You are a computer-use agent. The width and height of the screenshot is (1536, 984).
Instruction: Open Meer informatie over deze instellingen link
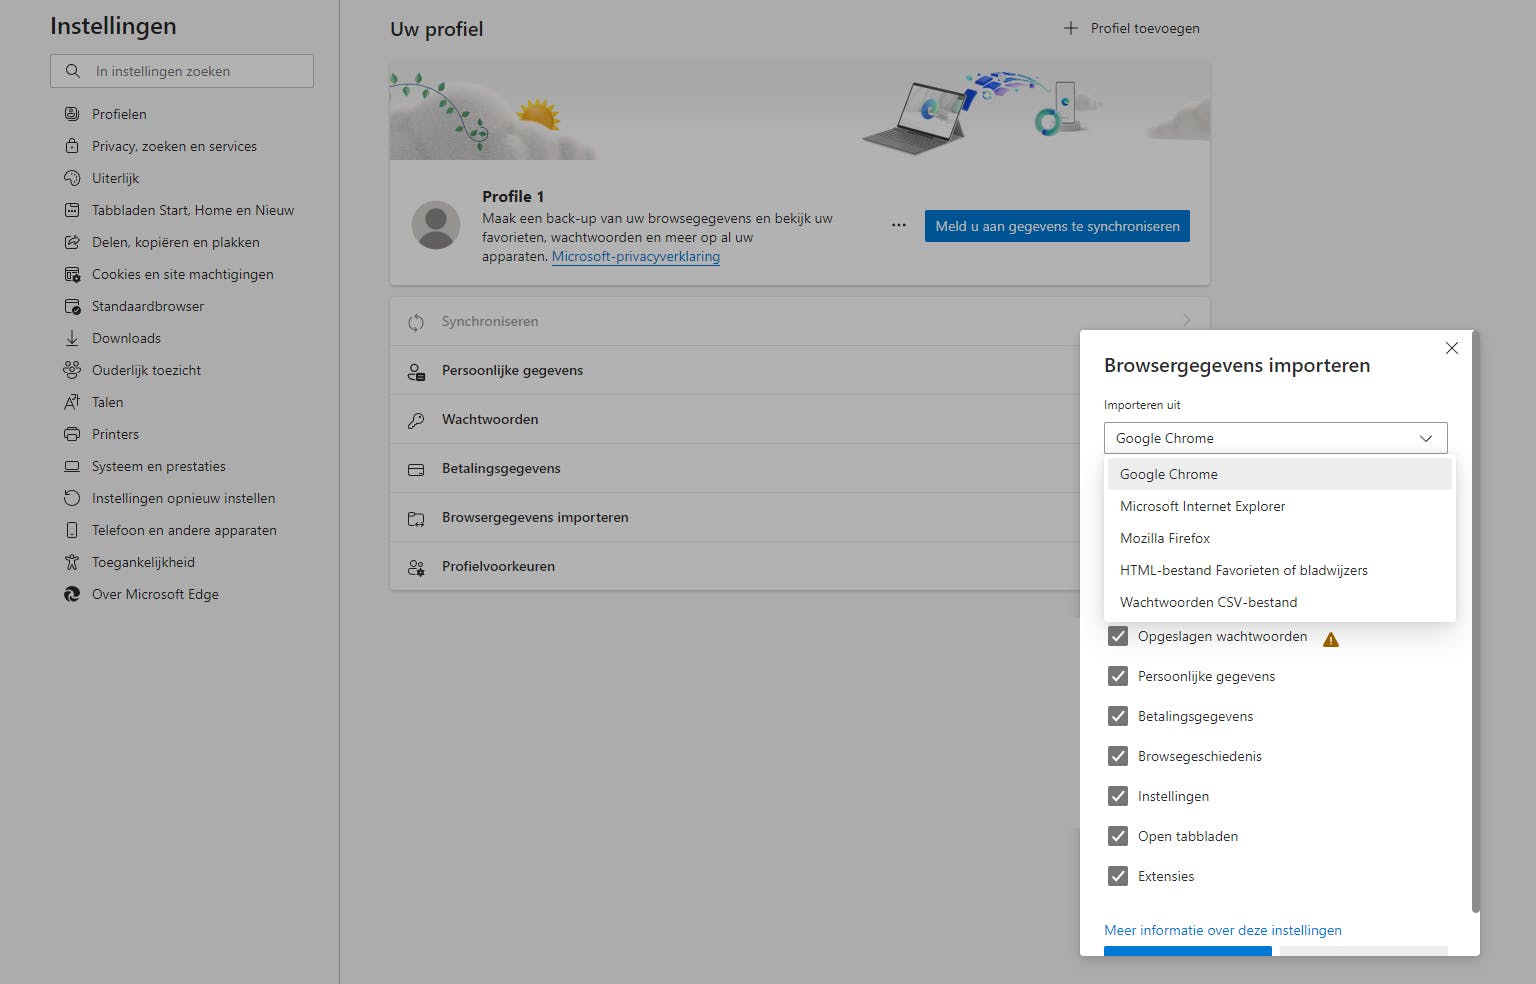click(1223, 930)
